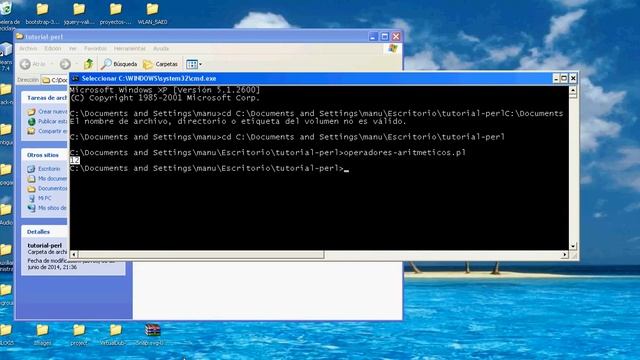Maximize the cmd.exe window
640x360 pixels.
[x=564, y=78]
